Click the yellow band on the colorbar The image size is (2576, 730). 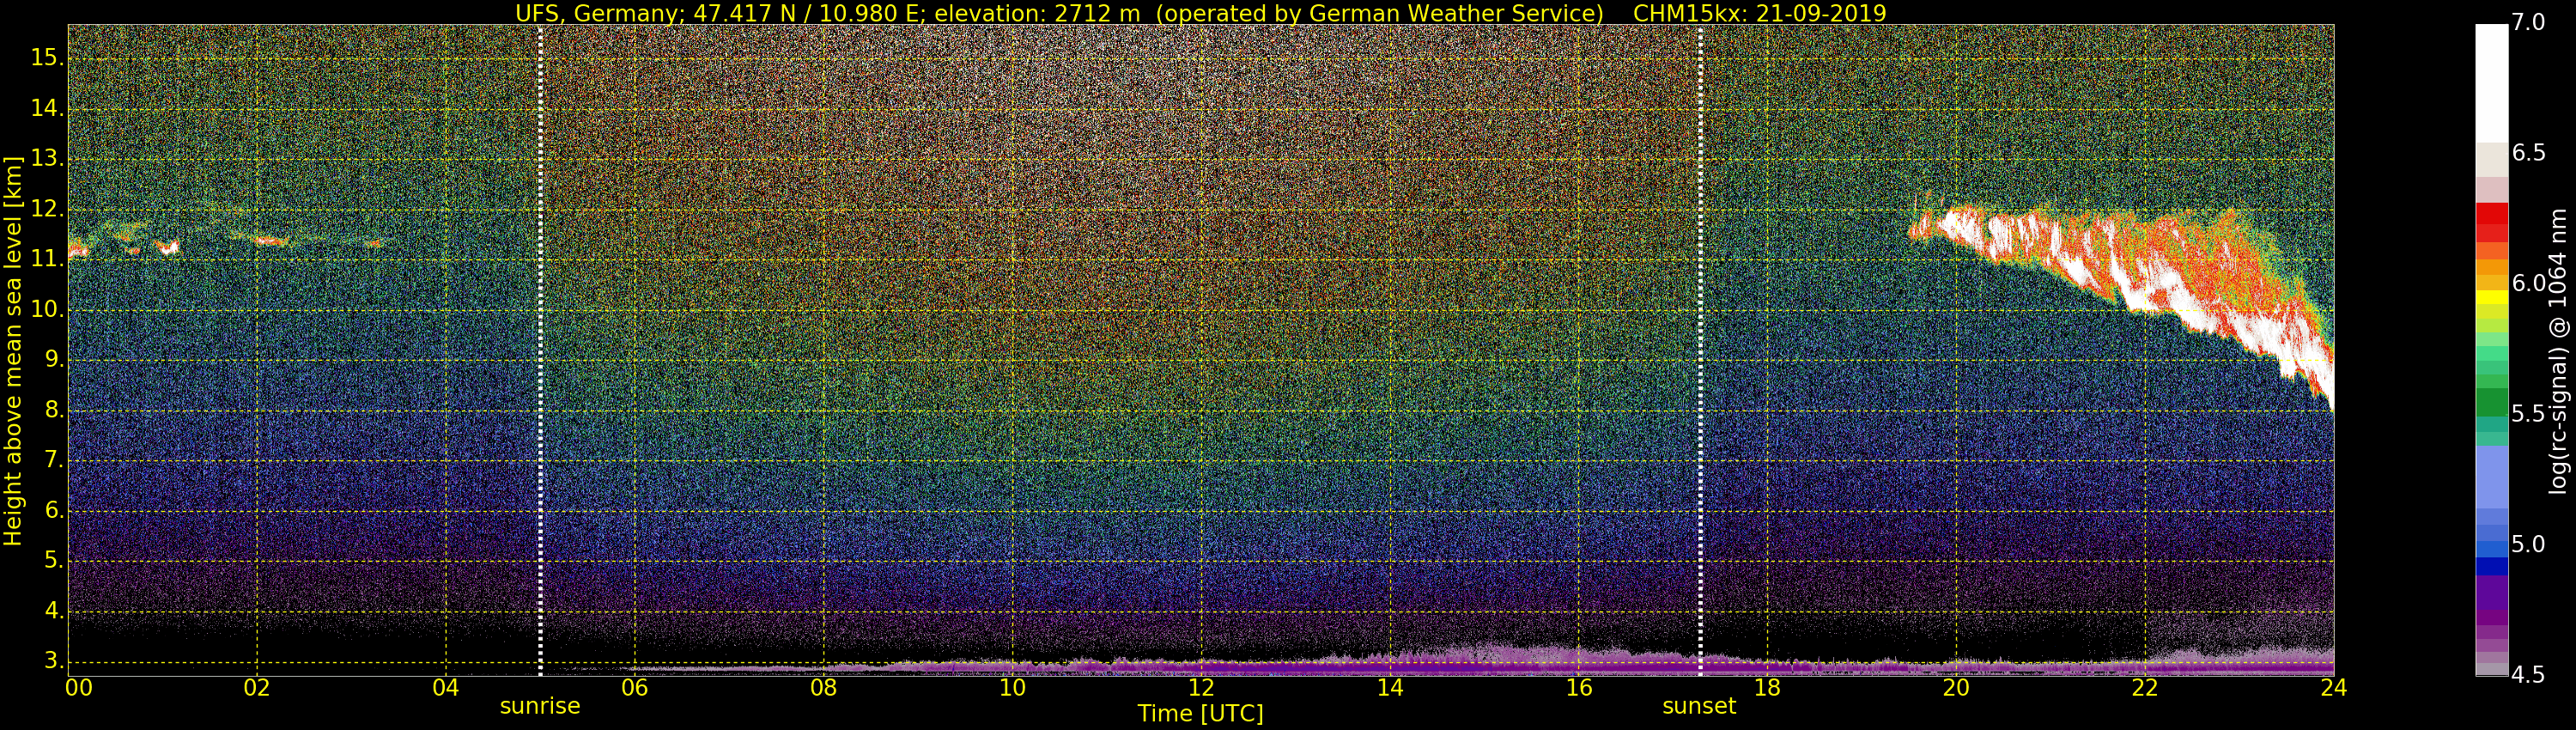pos(2491,297)
